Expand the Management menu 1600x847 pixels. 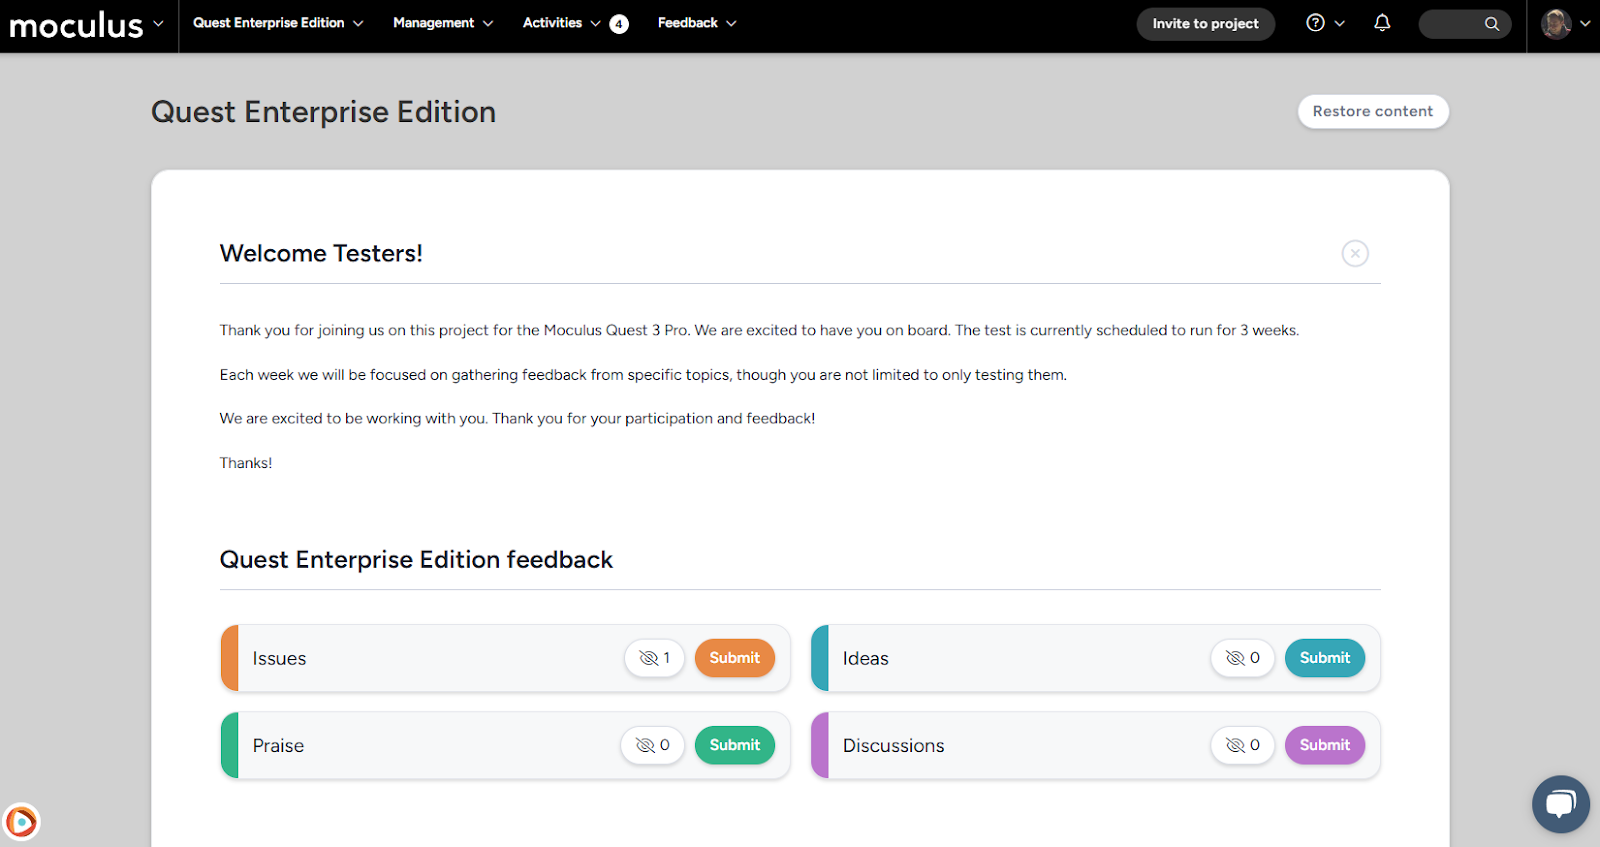(x=443, y=23)
